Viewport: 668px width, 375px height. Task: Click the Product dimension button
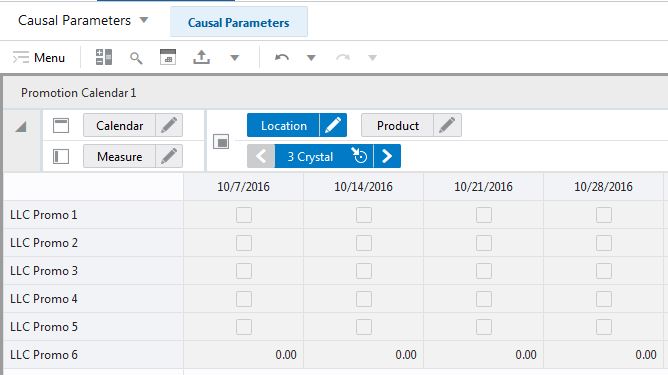[397, 125]
